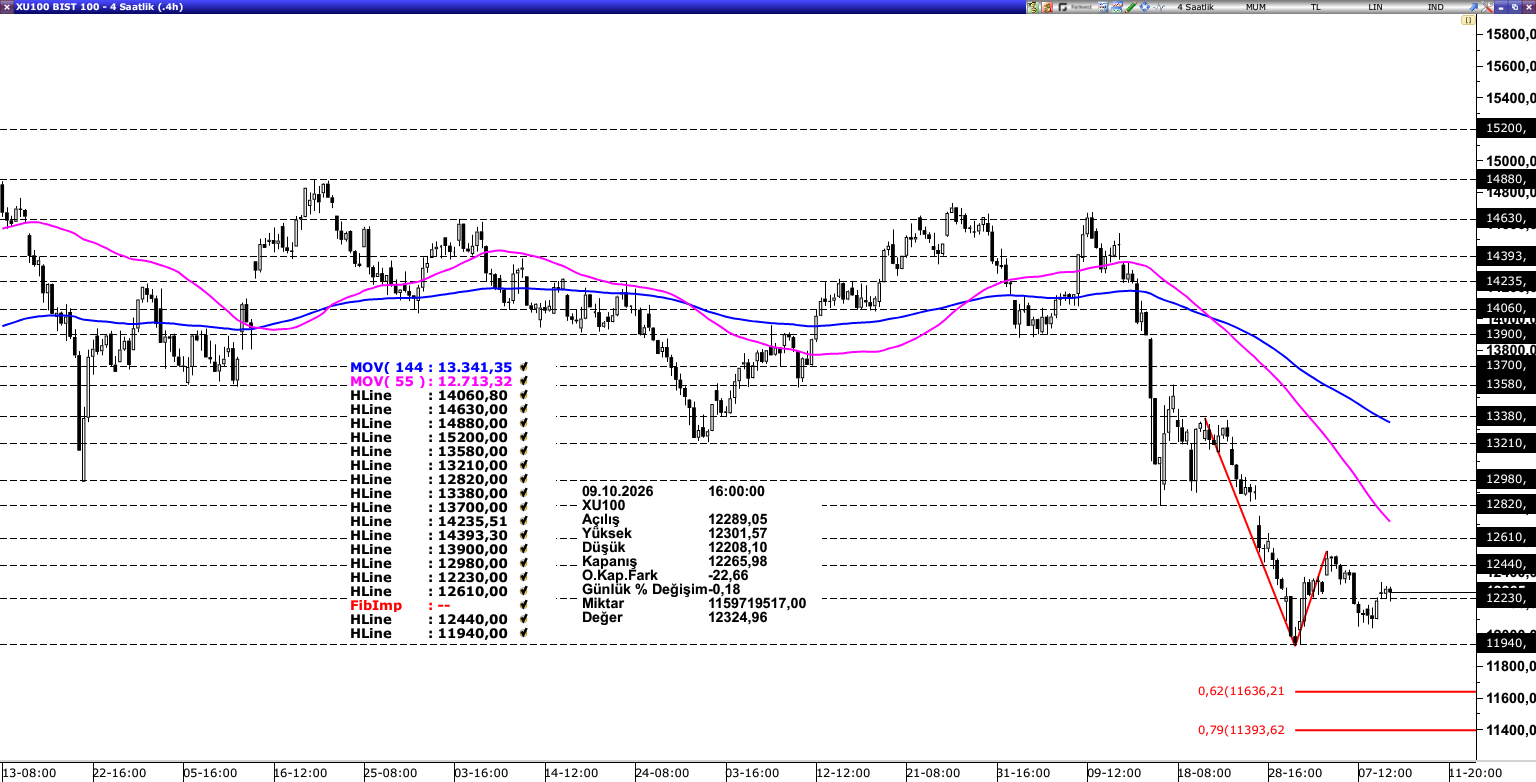Open the indicator list icon in the toolbar

tap(1103, 7)
